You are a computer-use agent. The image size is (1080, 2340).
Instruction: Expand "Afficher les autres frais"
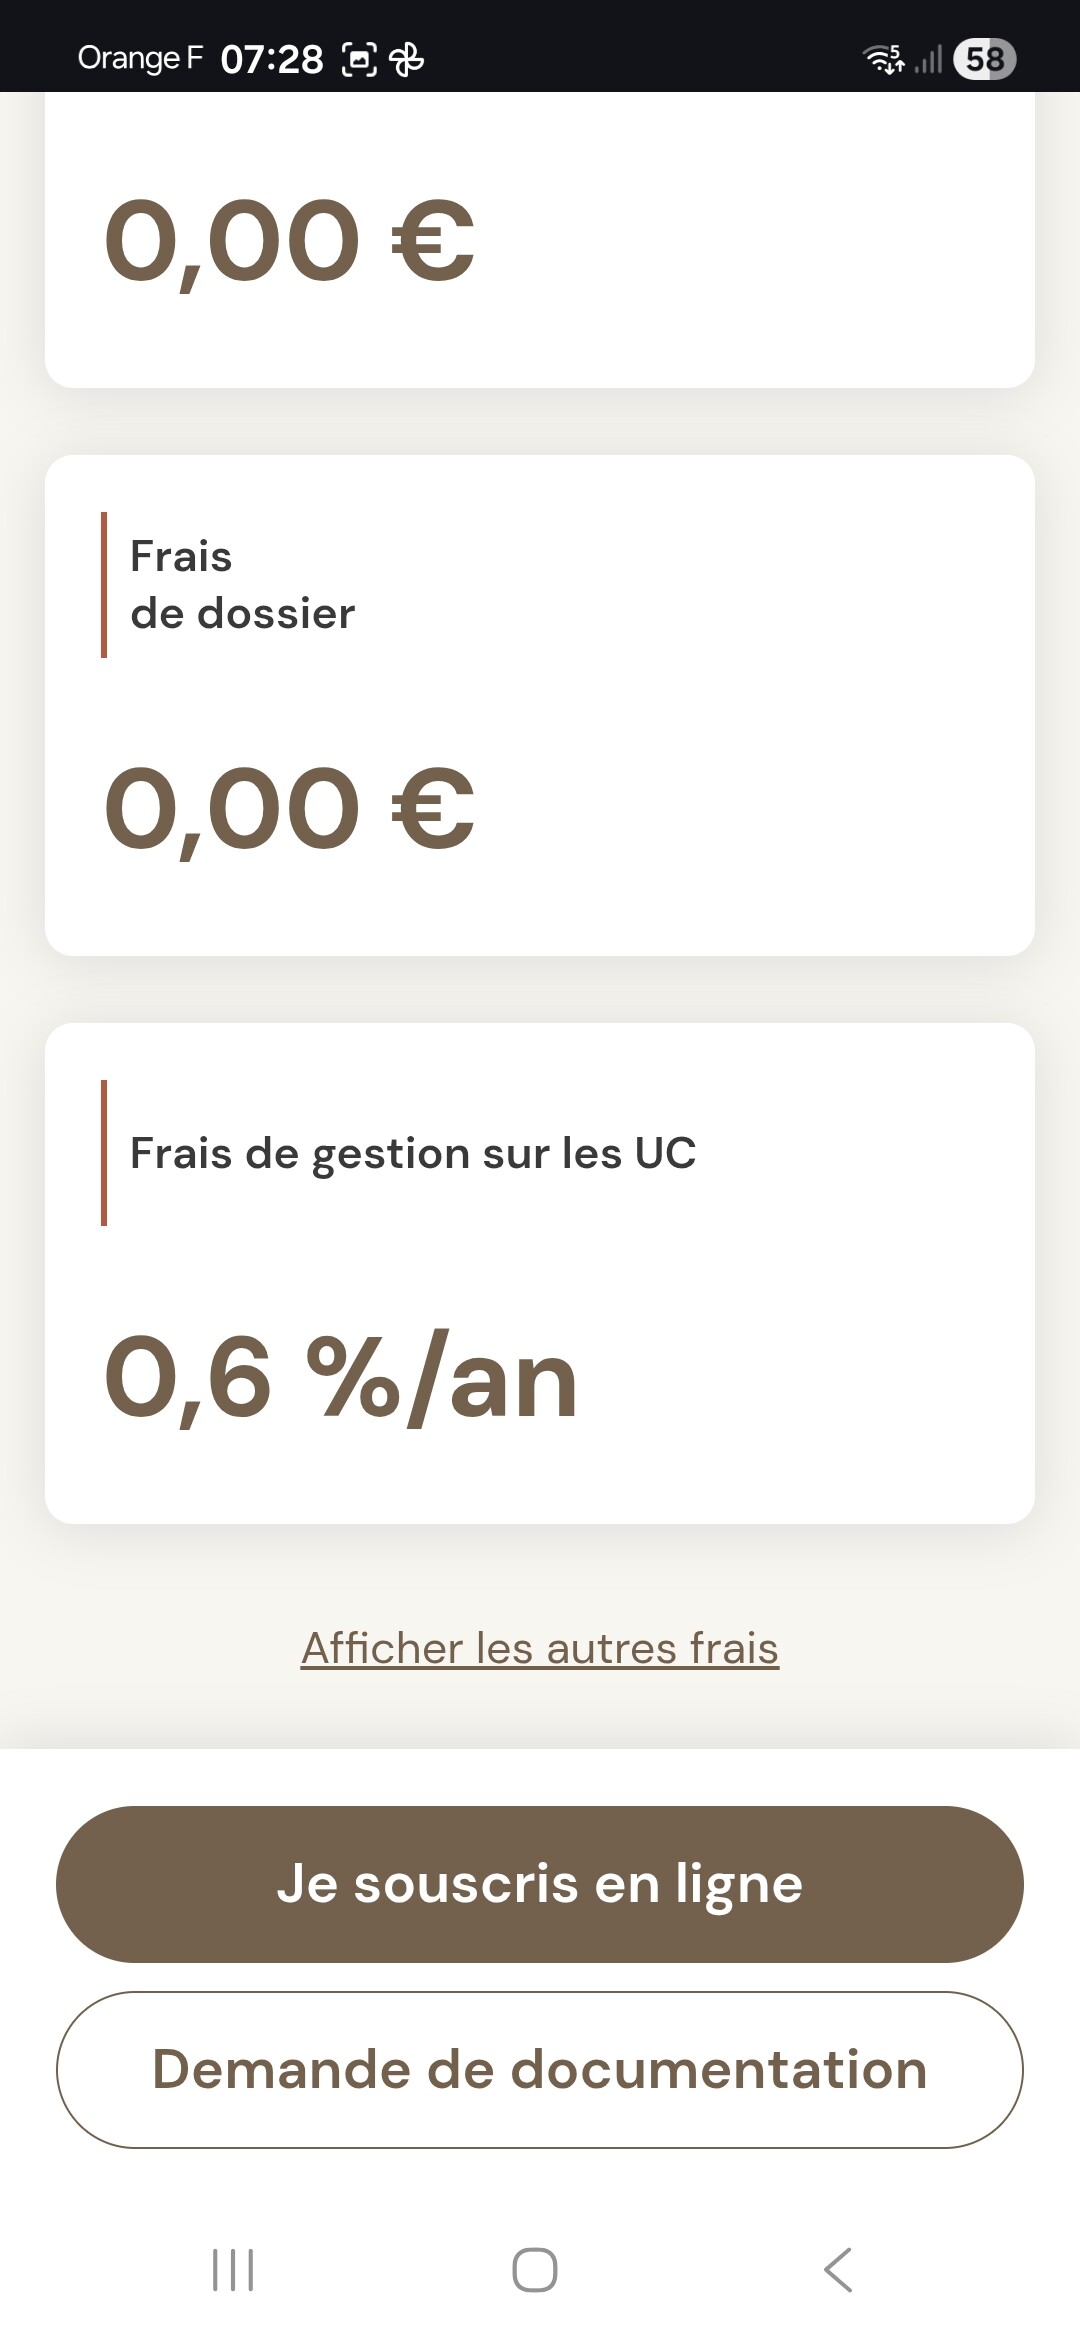tap(540, 1649)
